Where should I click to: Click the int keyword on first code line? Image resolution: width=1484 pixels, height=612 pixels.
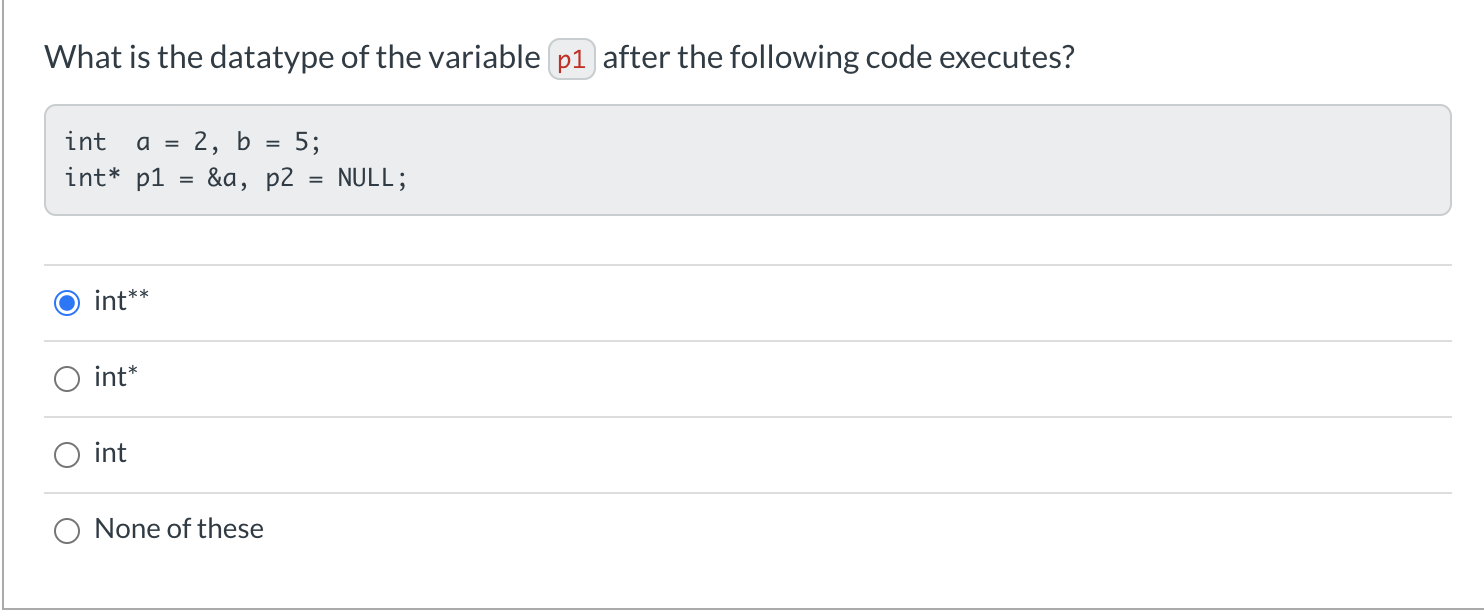[x=85, y=141]
